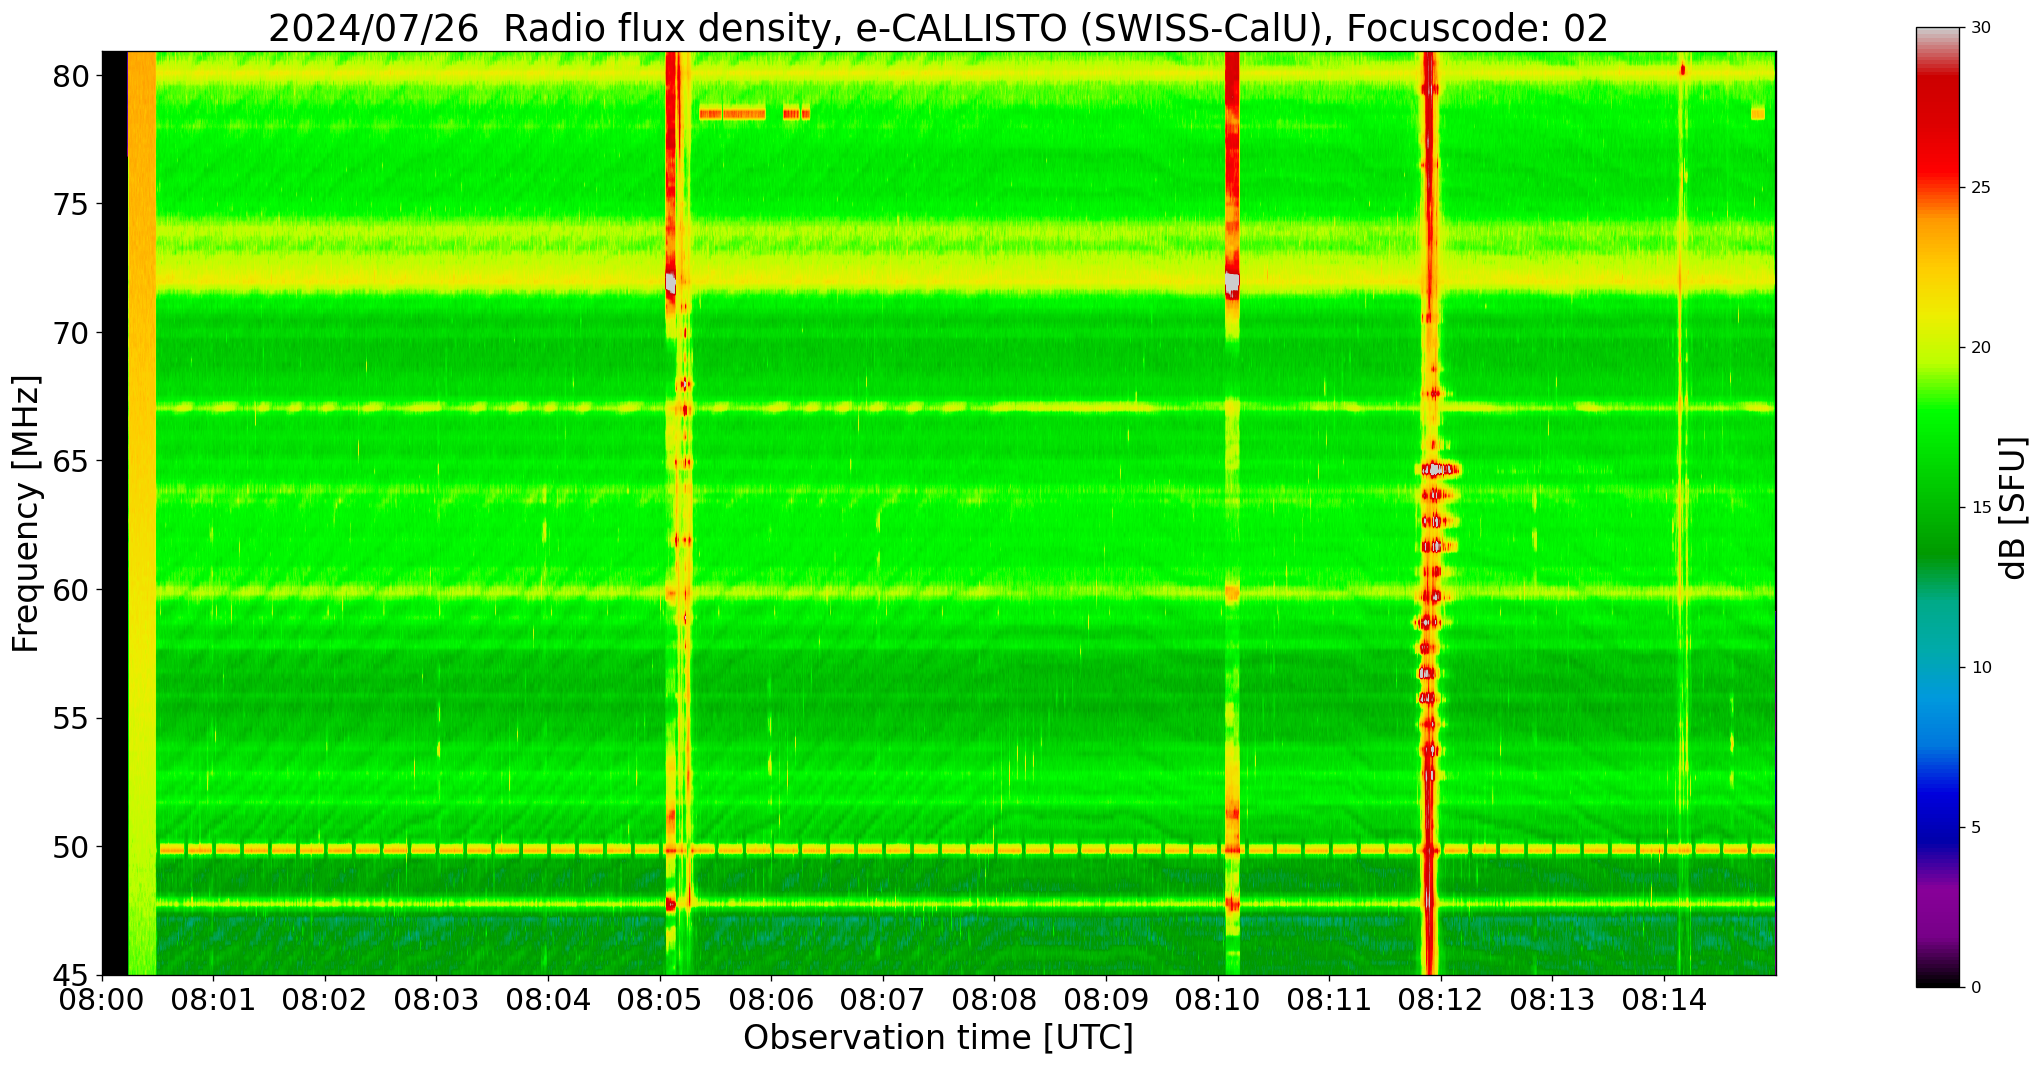The width and height of the screenshot is (2043, 1067).
Task: Click the colorbar tick label 15
Action: [1980, 508]
